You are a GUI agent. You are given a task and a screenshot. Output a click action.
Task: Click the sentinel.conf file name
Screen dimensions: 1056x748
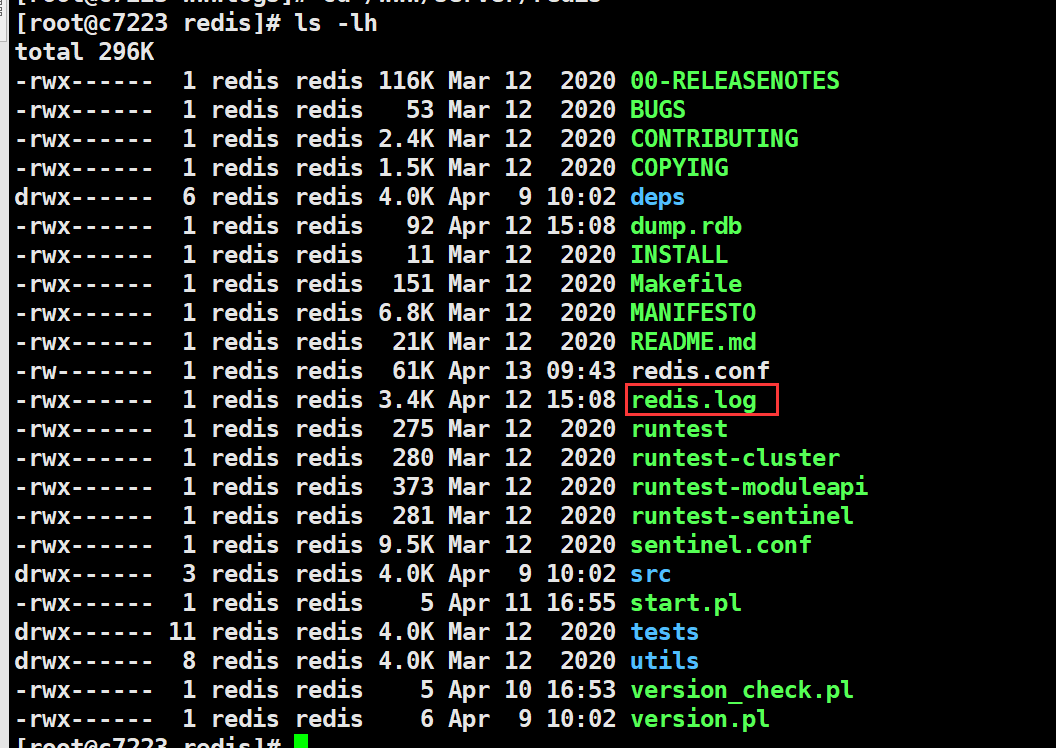(x=721, y=545)
